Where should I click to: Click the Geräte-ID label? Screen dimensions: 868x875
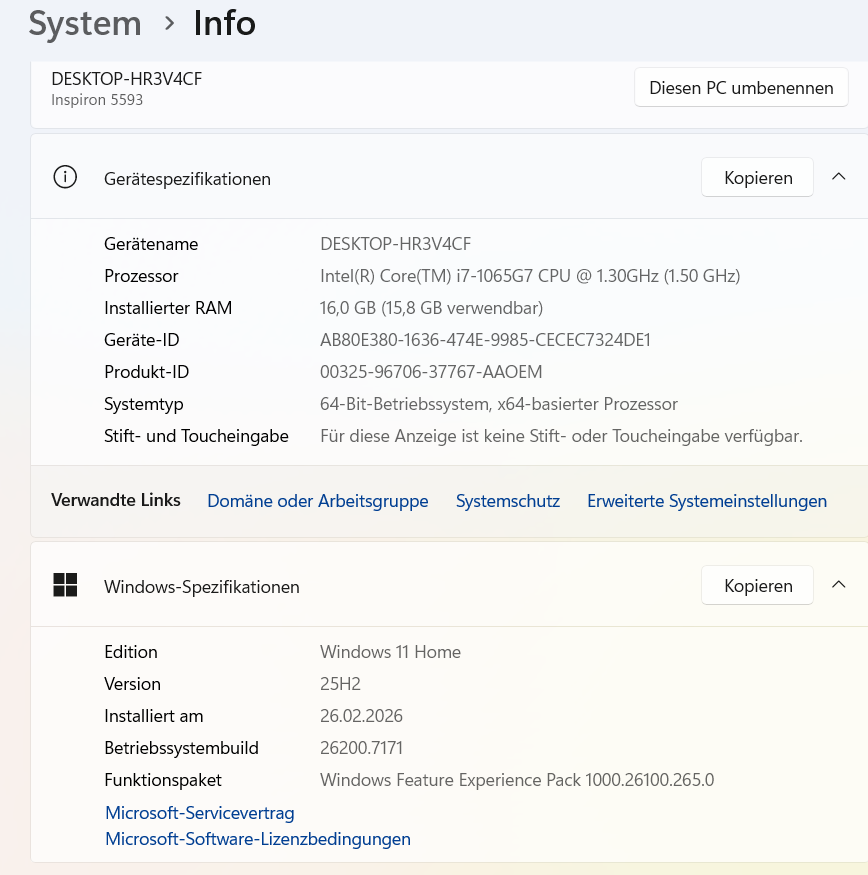click(x=142, y=340)
